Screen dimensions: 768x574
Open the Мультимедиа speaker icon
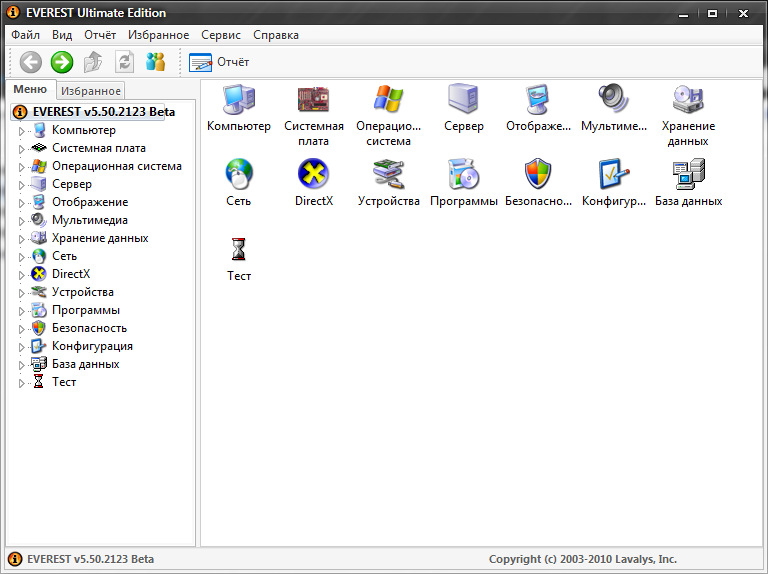coord(613,98)
